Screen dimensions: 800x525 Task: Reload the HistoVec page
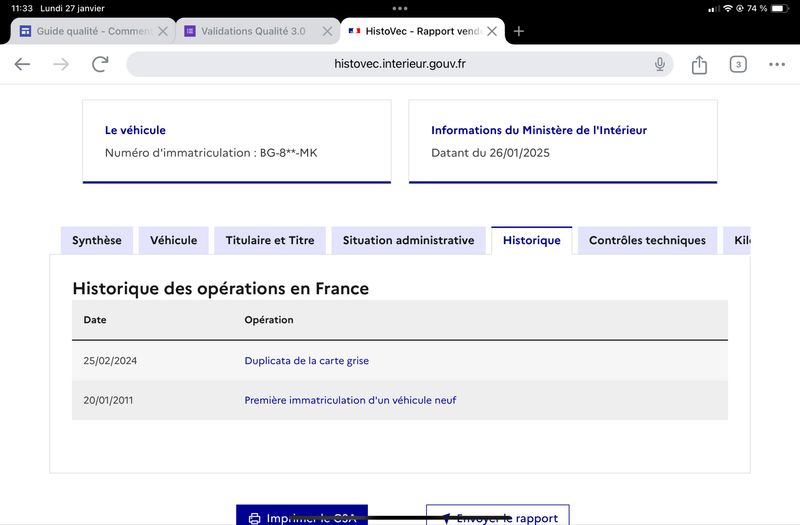point(100,64)
